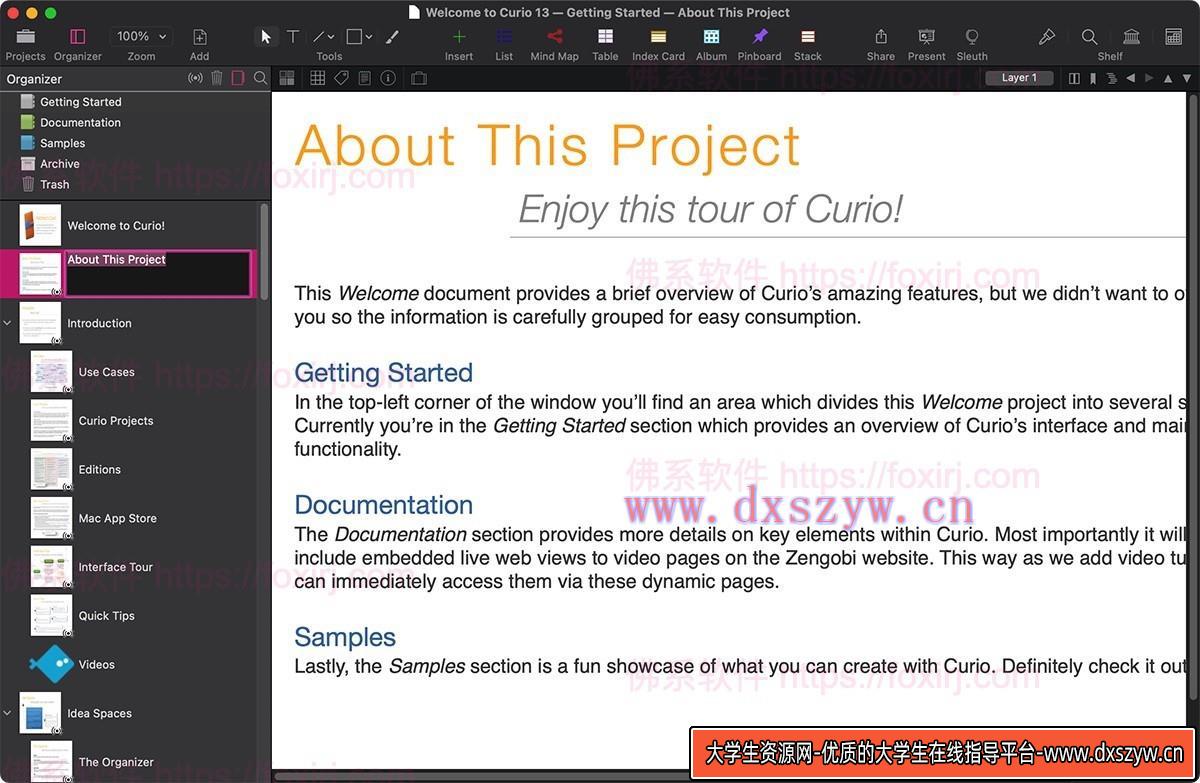The width and height of the screenshot is (1200, 783).
Task: Show the info circle icon panel
Action: [x=388, y=78]
